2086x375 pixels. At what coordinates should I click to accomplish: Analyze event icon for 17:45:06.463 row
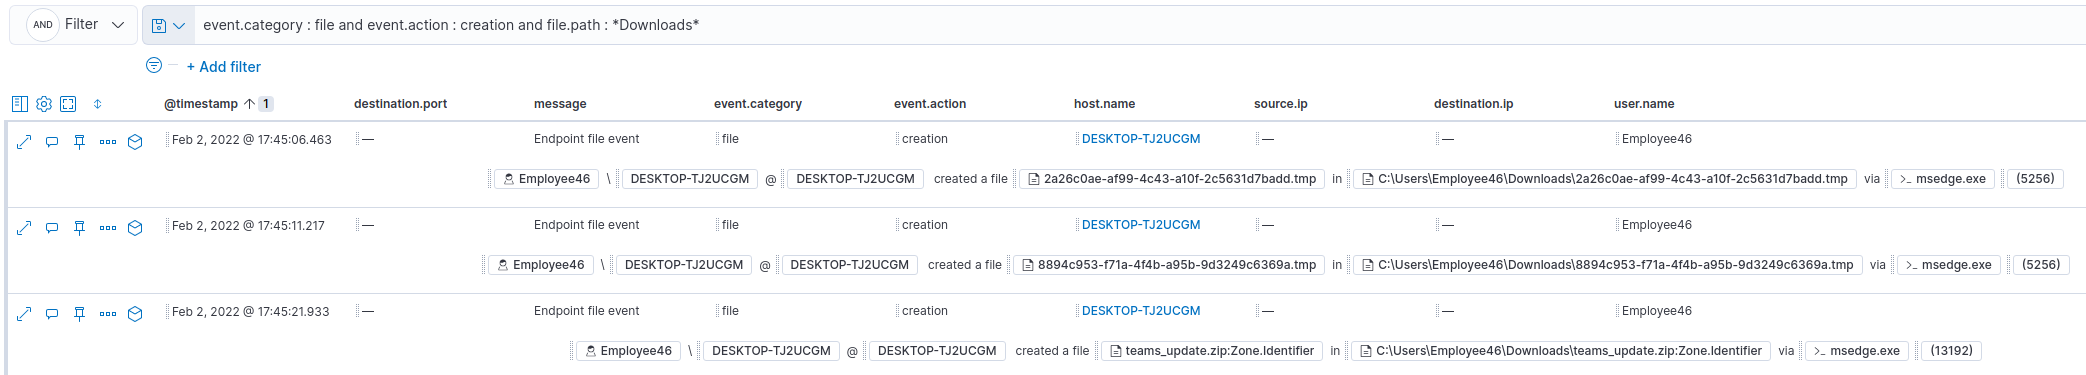(135, 142)
